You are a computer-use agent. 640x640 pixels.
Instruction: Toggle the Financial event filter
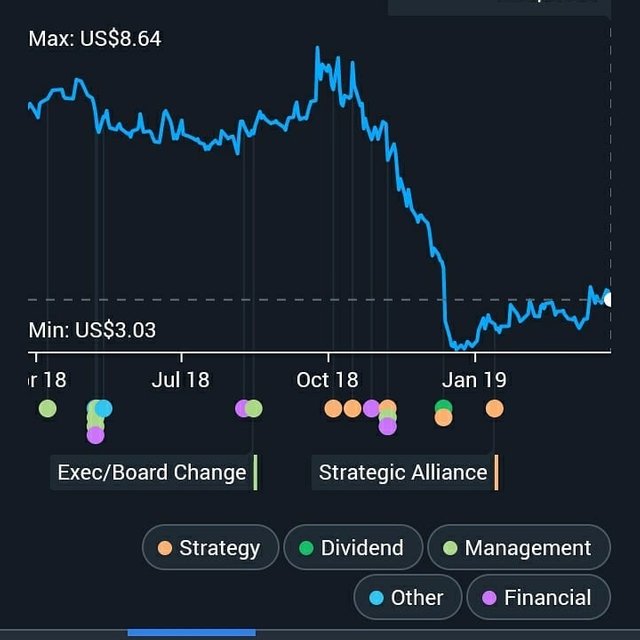537,598
